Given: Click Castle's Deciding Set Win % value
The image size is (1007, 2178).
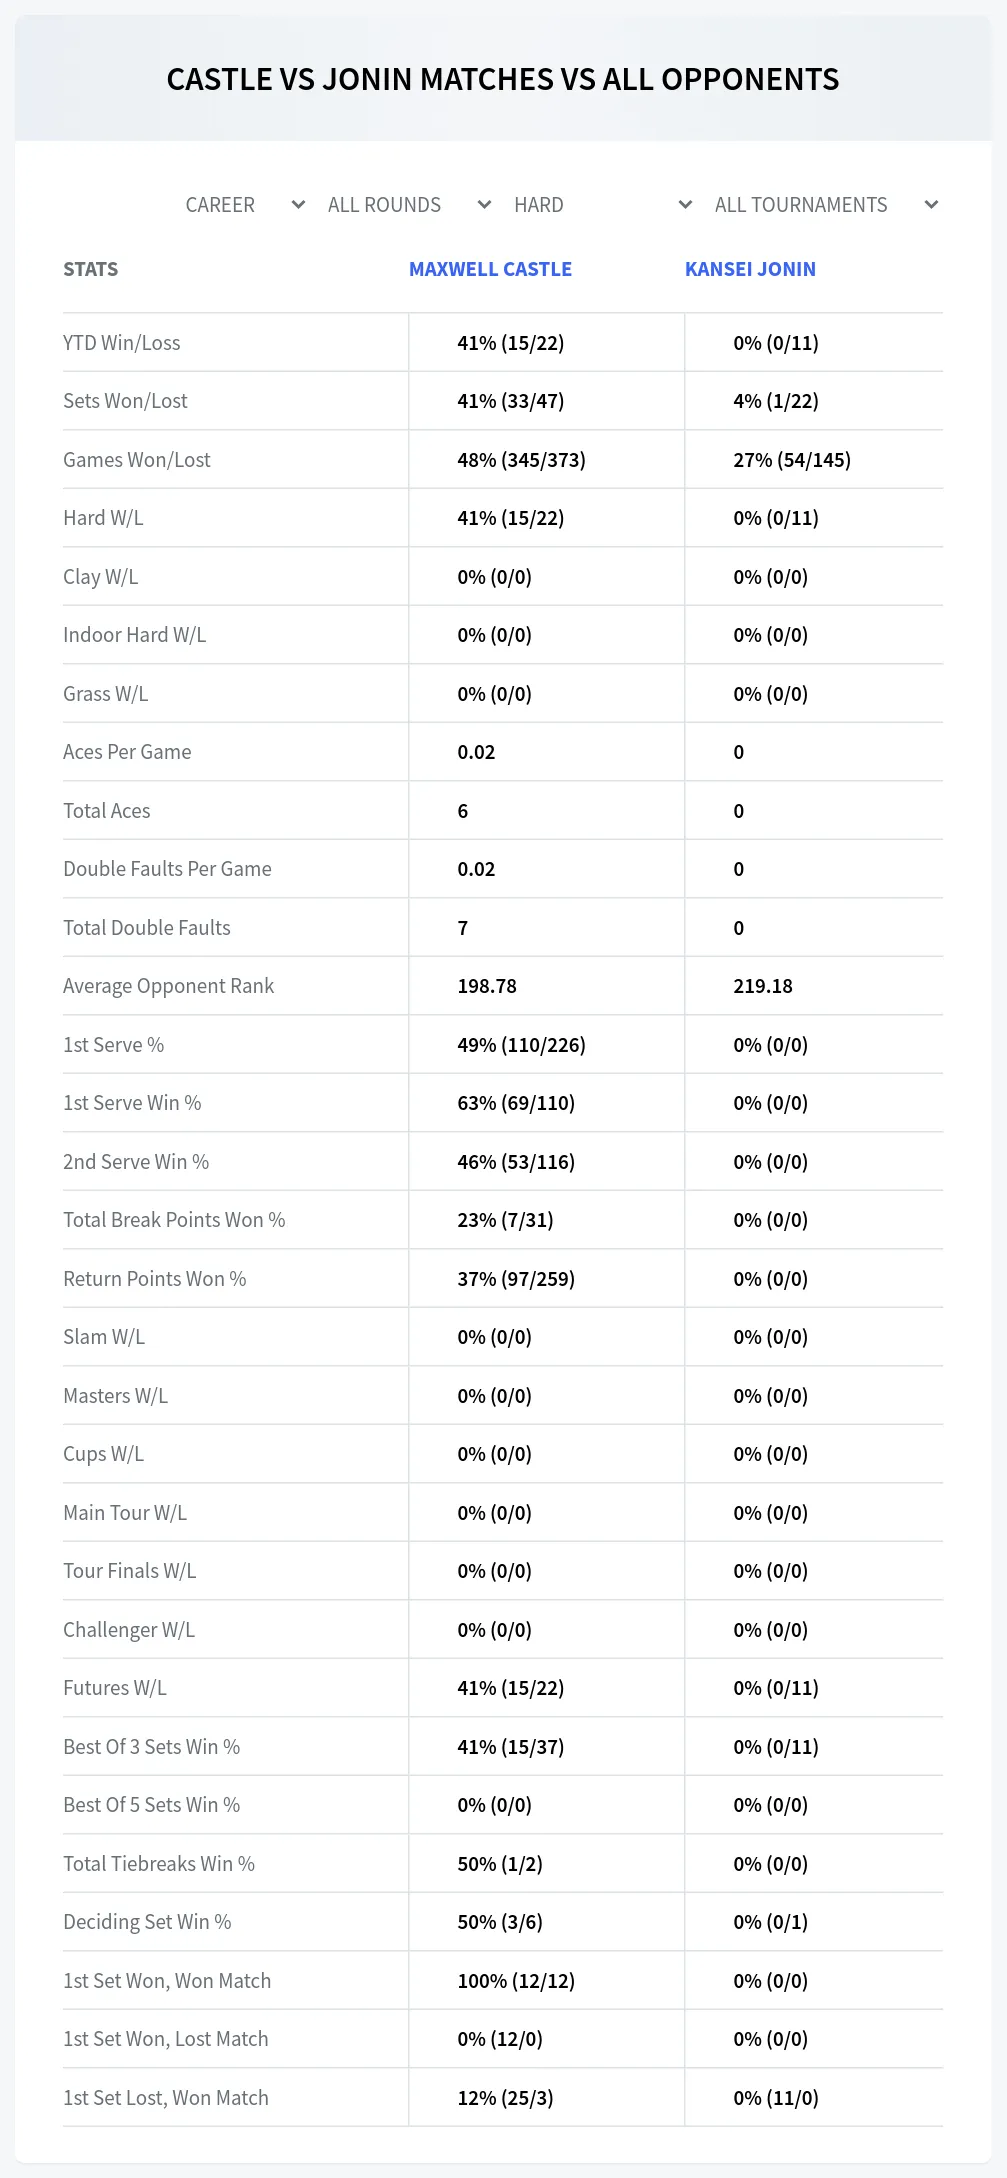Looking at the screenshot, I should 501,1922.
